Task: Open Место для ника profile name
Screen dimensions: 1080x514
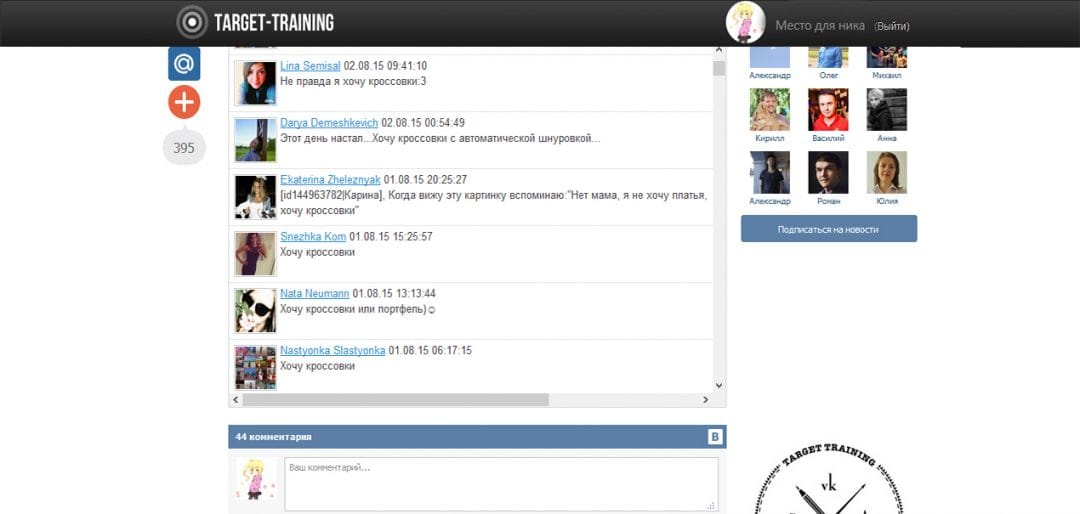Action: click(x=820, y=25)
